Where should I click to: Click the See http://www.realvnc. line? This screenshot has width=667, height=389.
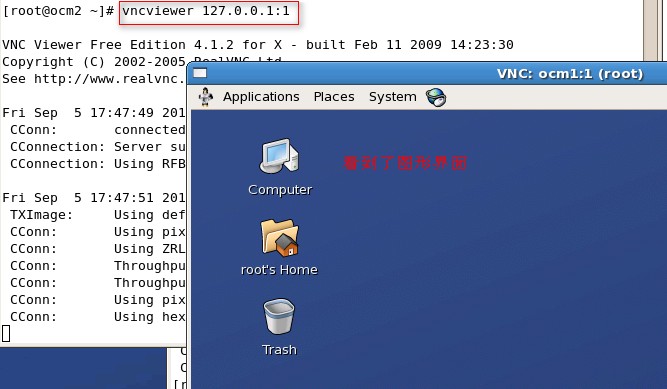[x=94, y=79]
